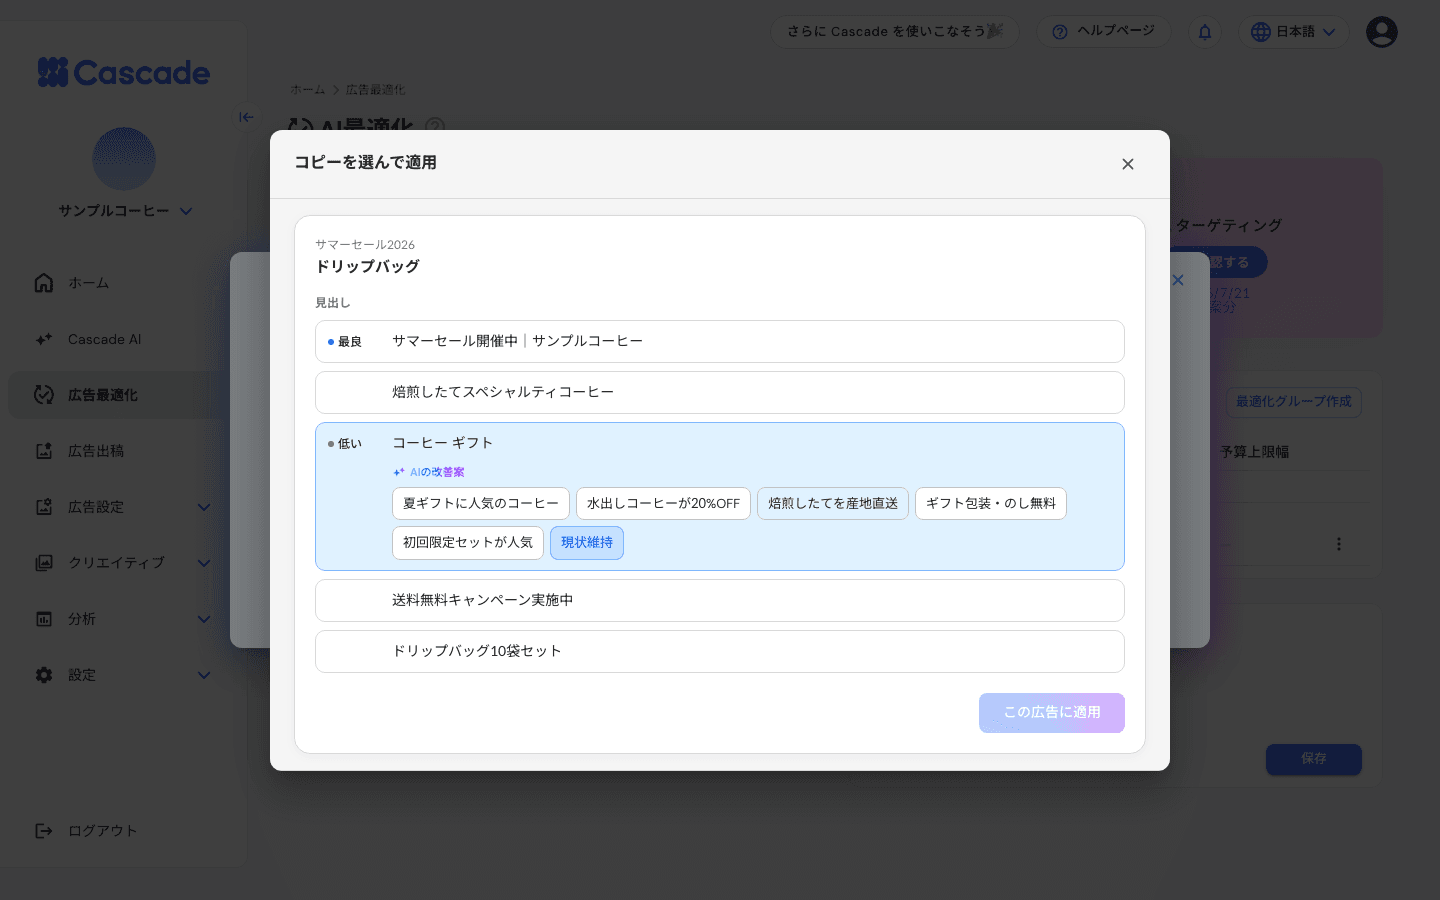Screen dimensions: 1440x900
Task: Select headline 焙煎したてスペシャルティコーヒー
Action: click(720, 392)
